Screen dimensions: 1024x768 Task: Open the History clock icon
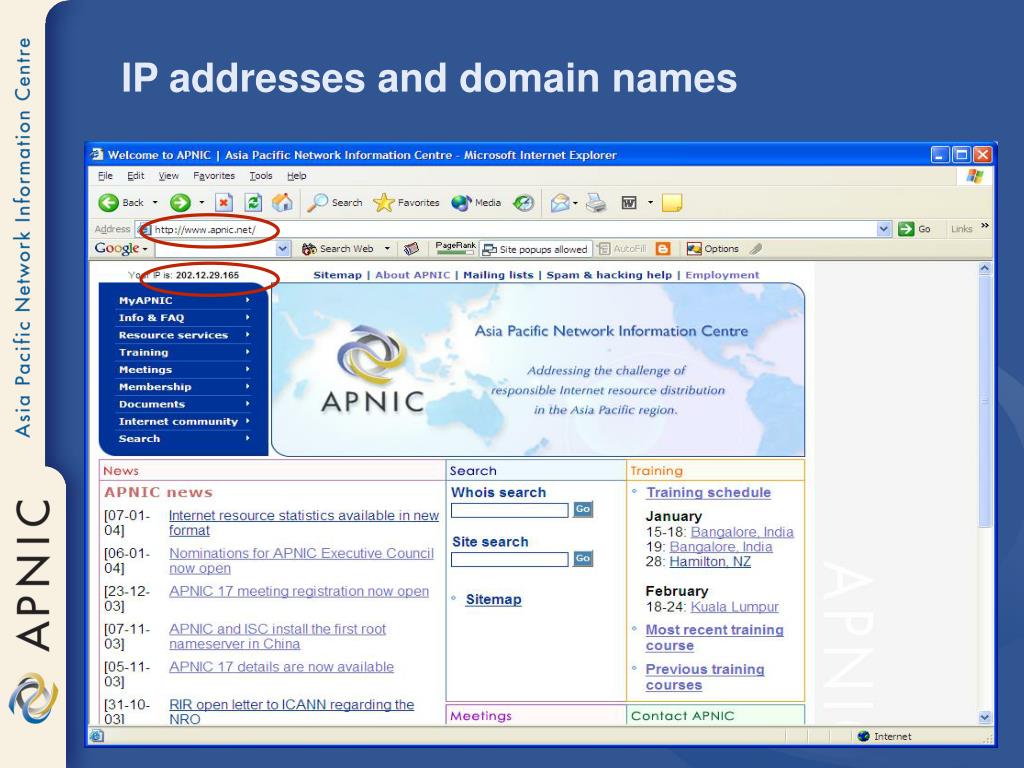click(x=523, y=203)
